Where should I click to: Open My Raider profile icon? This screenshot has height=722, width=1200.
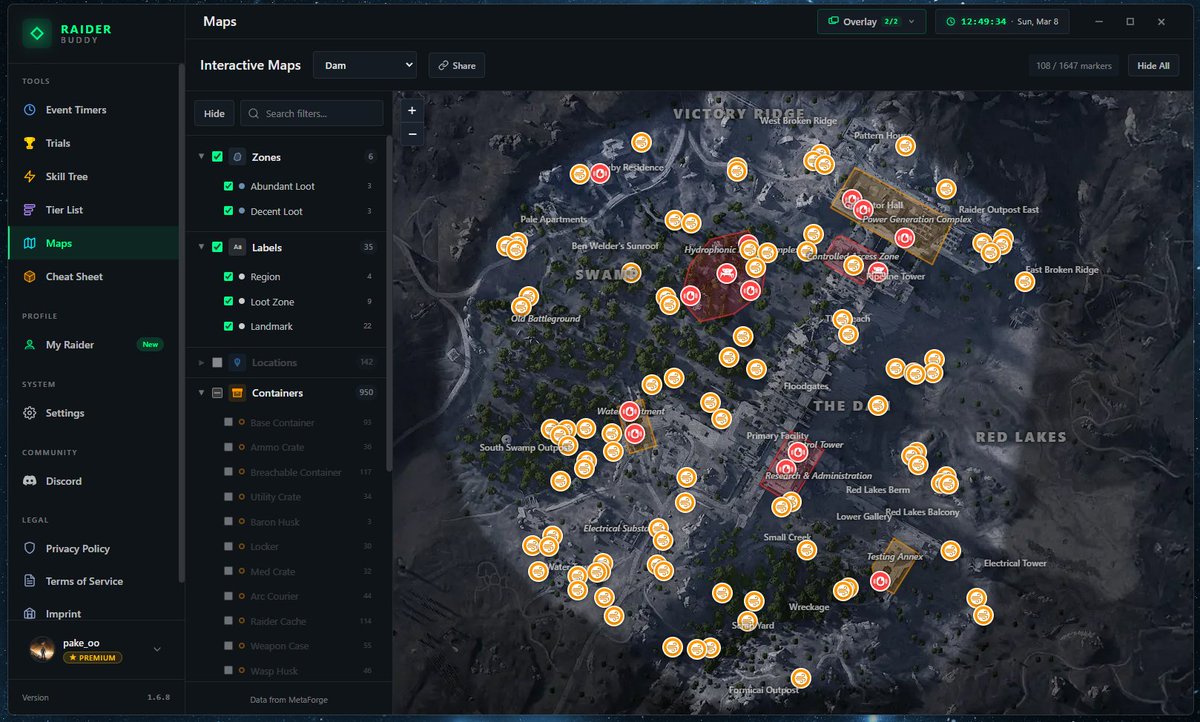tap(30, 345)
